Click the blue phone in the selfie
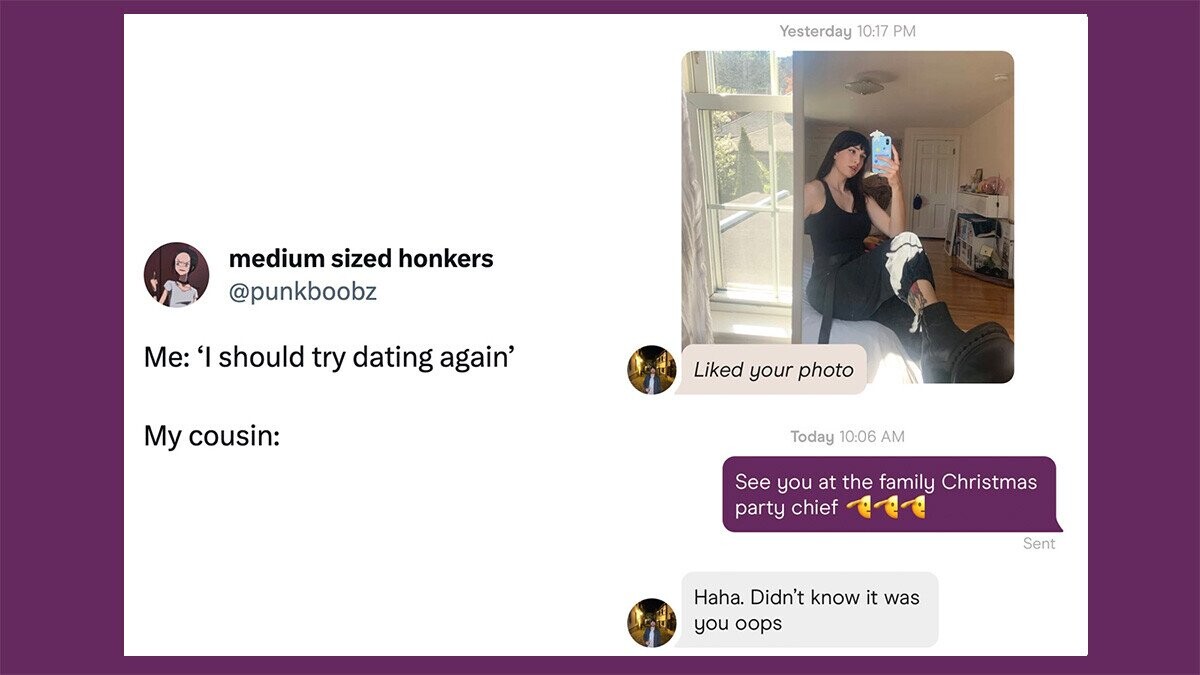This screenshot has height=675, width=1200. pos(881,152)
